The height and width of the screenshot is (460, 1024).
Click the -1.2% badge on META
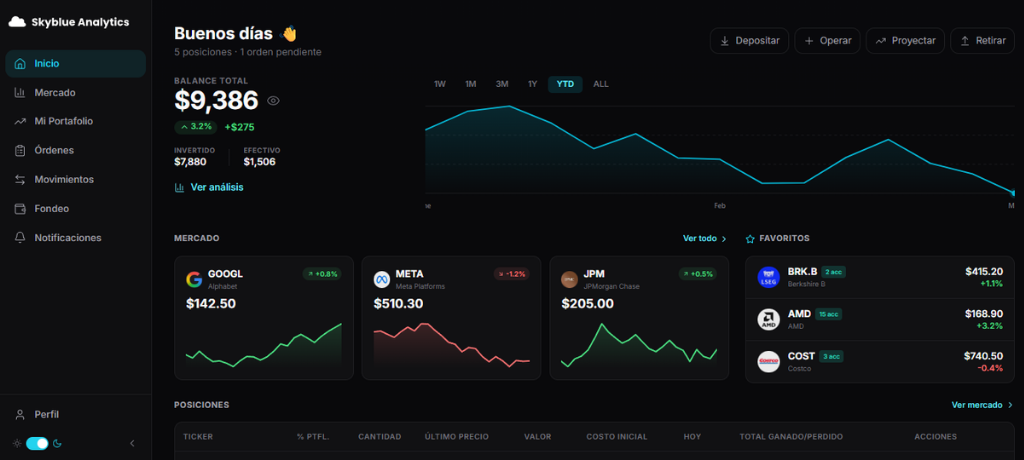510,274
